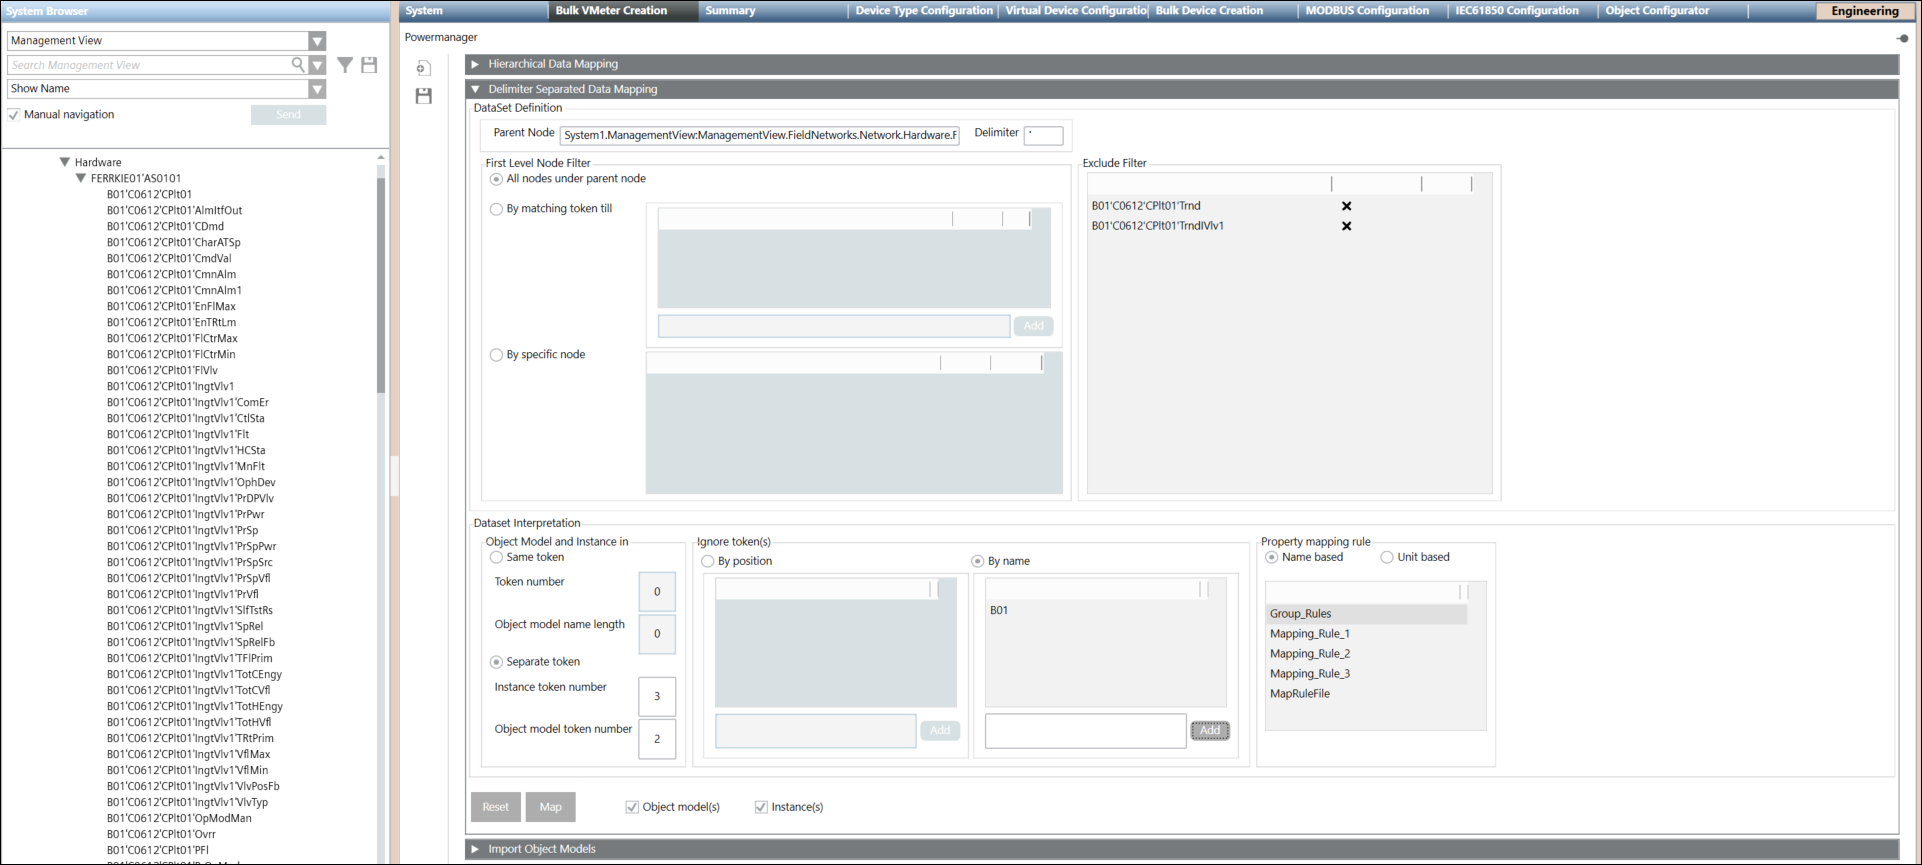The image size is (1922, 865).
Task: Expand the Hierarchical Data Mapping section
Action: 476,64
